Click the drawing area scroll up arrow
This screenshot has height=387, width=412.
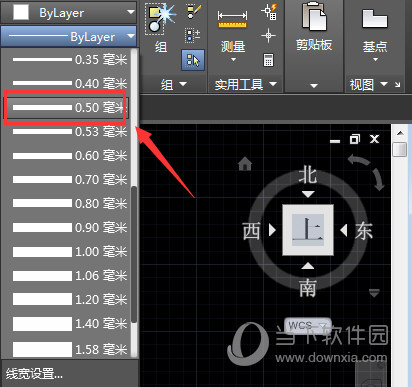(x=400, y=133)
